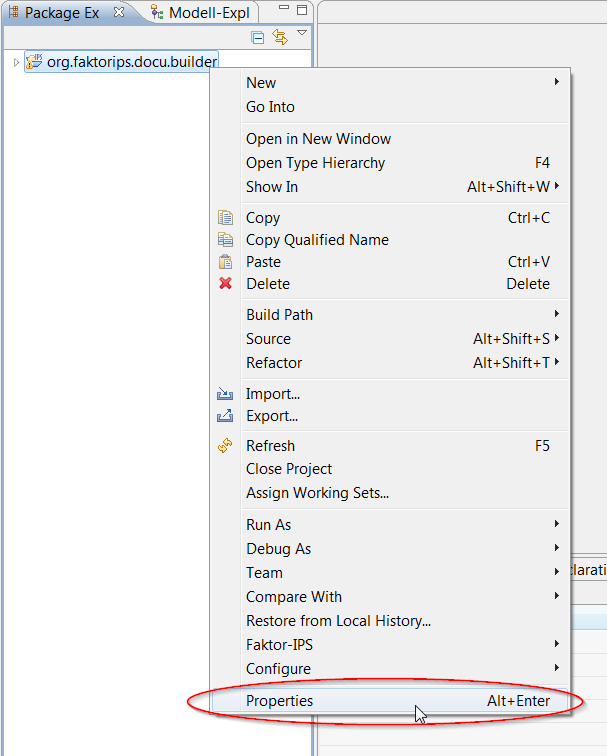This screenshot has width=607, height=756.
Task: Select Restore from Local History...
Action: (338, 621)
